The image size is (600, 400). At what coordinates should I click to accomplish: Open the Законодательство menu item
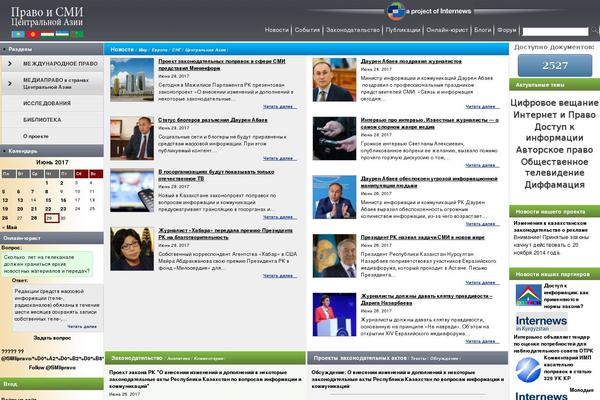point(353,30)
